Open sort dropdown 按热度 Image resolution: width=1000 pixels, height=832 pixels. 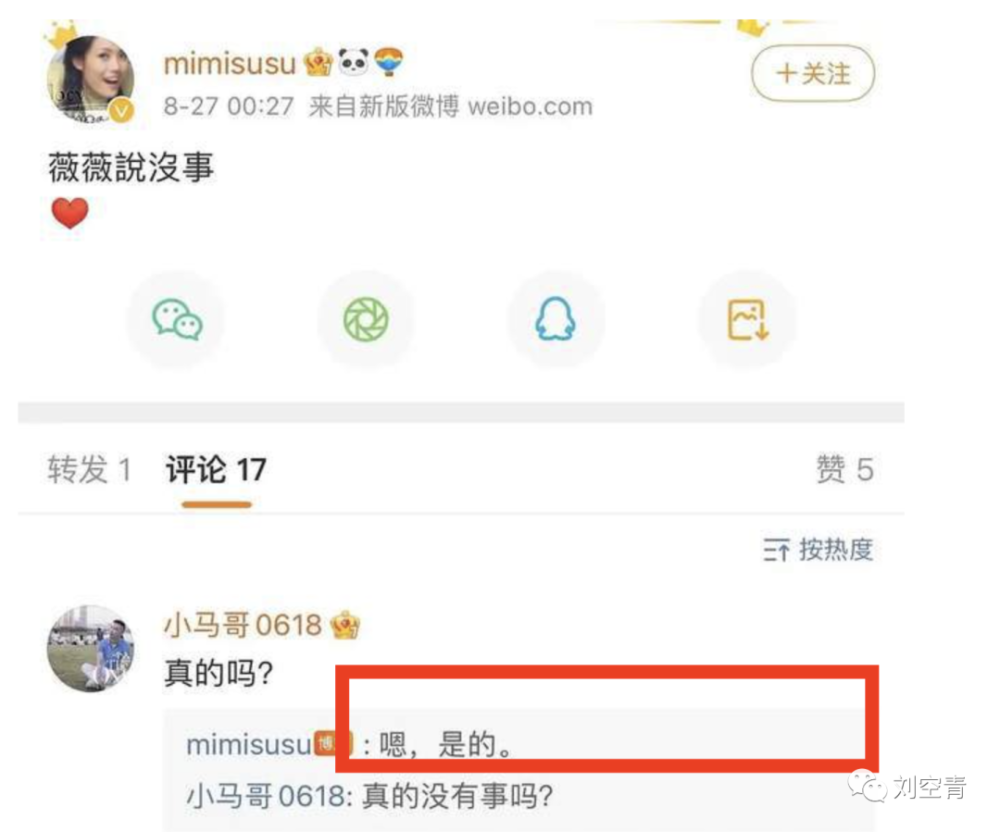(818, 550)
